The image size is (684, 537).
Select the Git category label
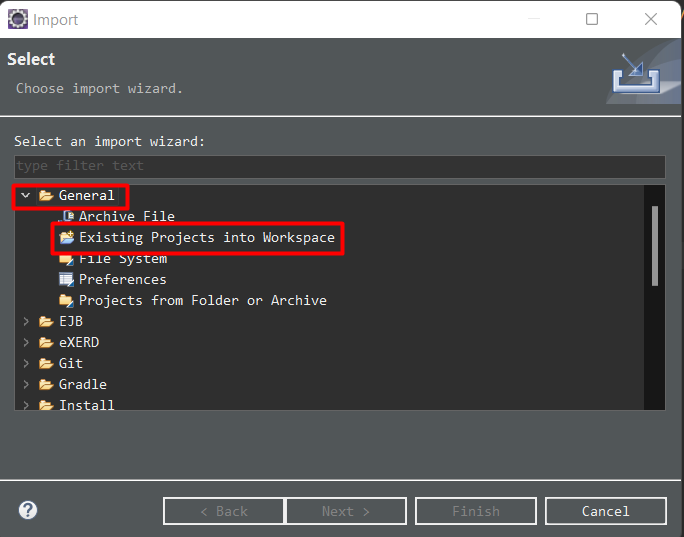pos(71,363)
